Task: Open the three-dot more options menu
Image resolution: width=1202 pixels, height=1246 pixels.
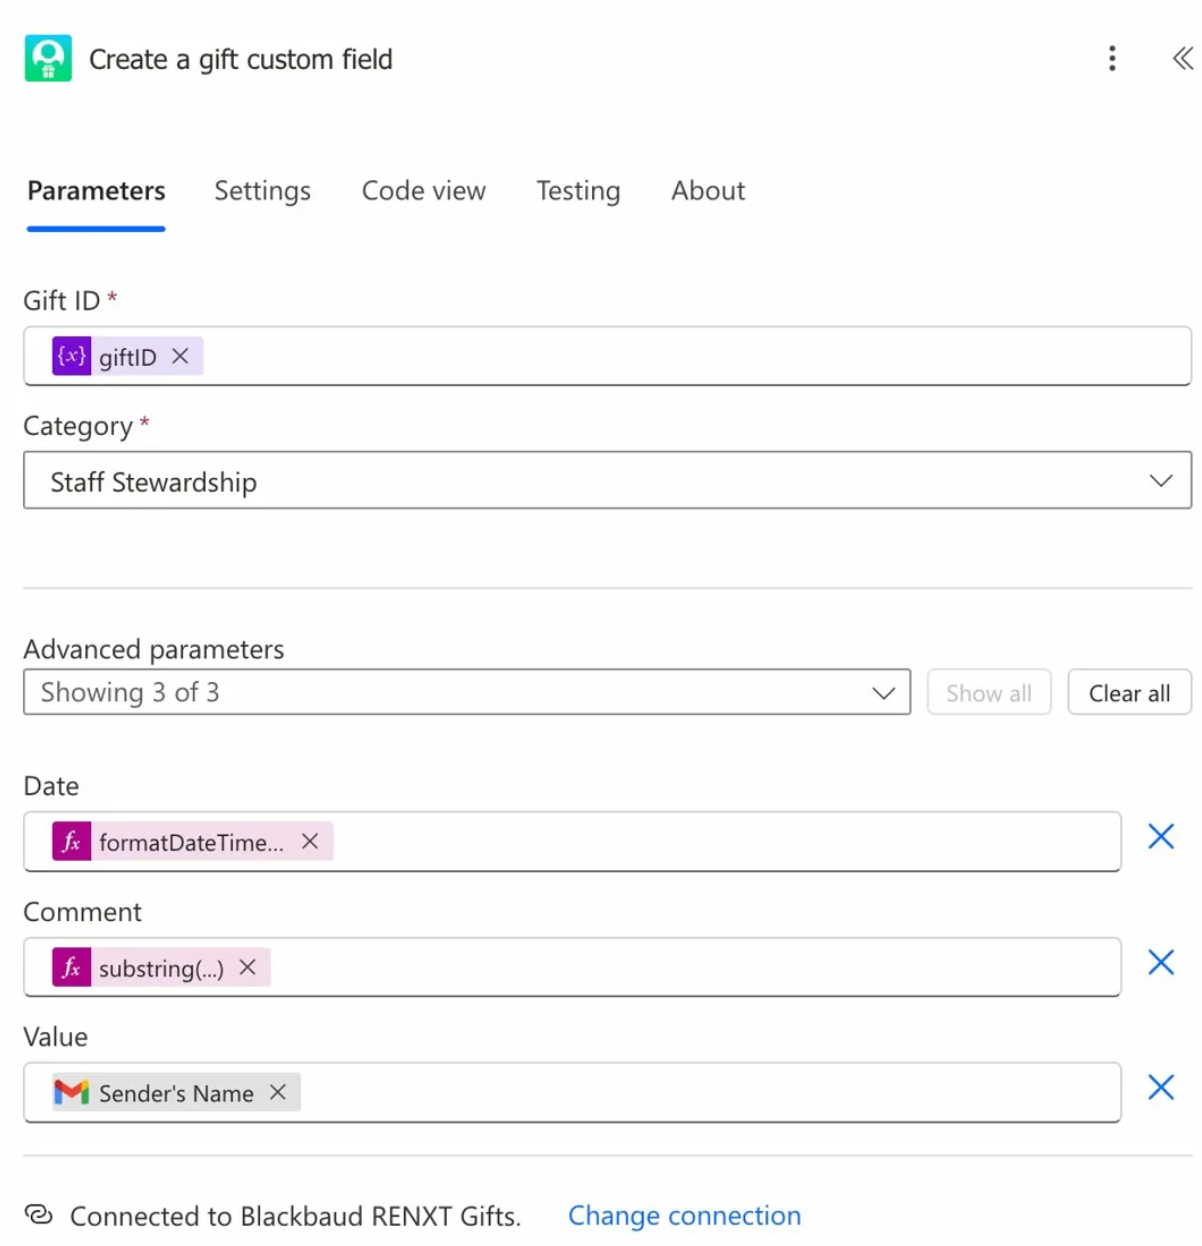Action: click(x=1112, y=59)
